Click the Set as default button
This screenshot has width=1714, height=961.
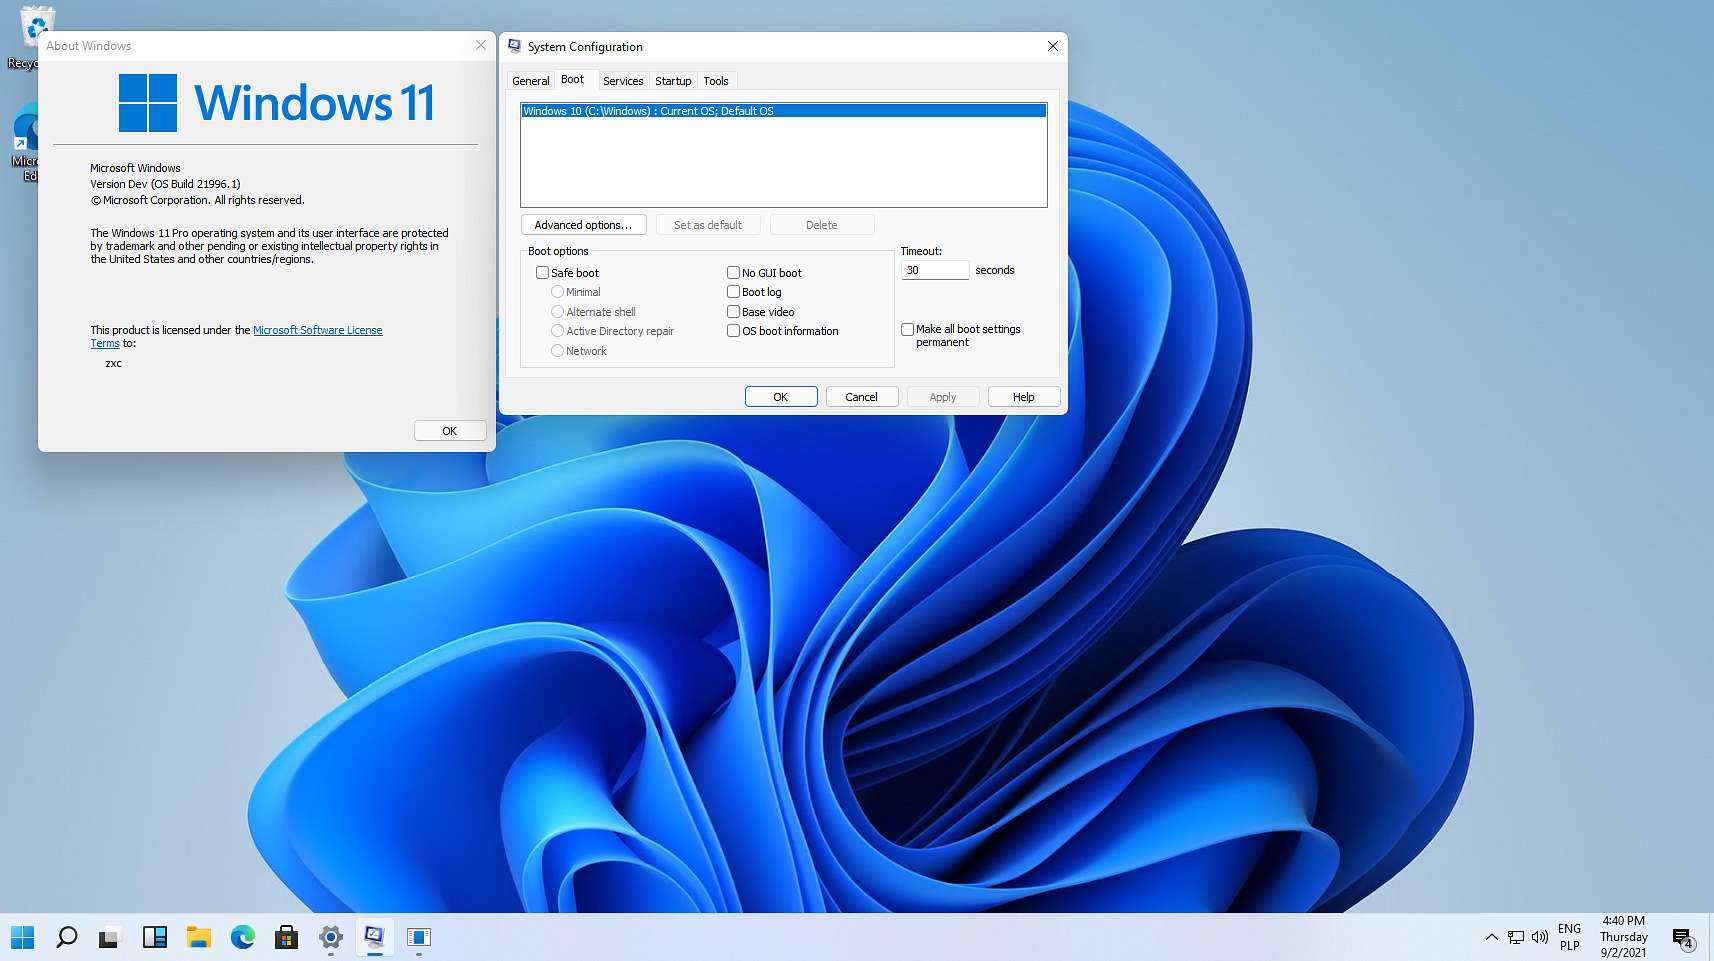tap(708, 225)
